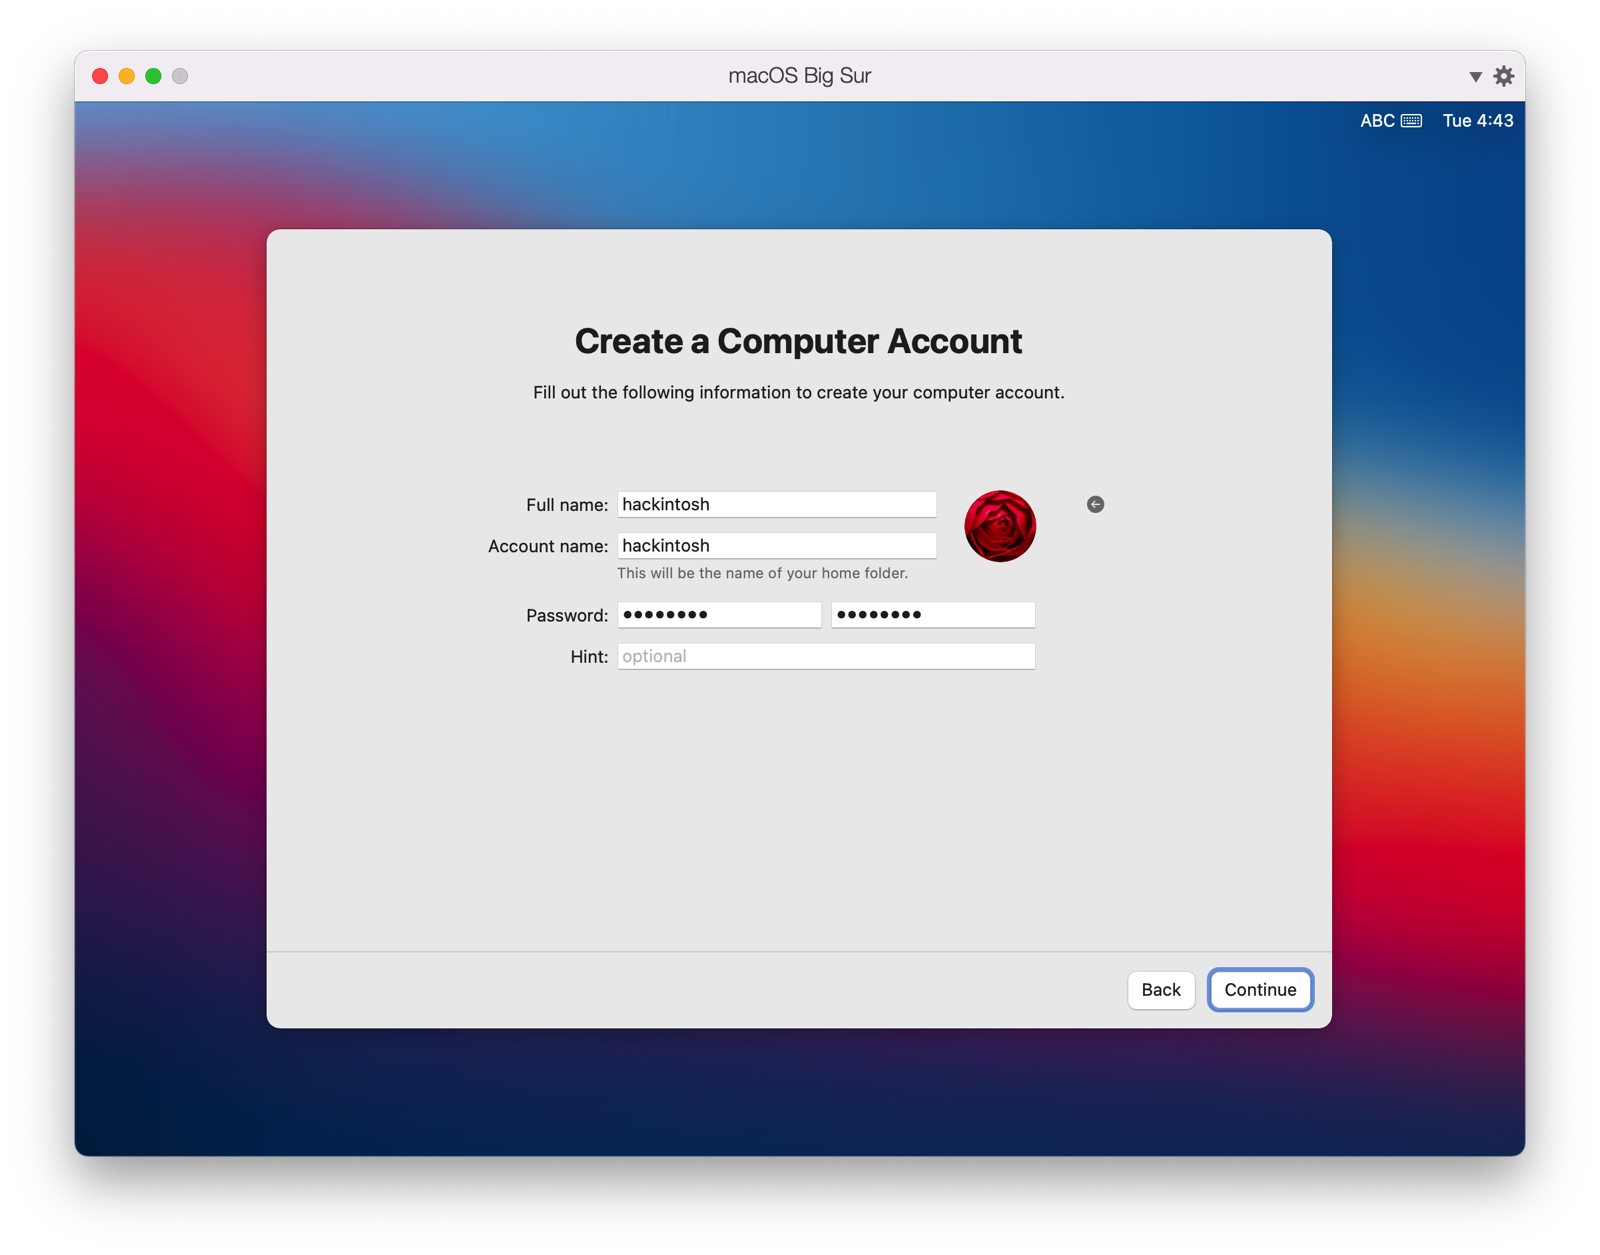Click the Back button
The width and height of the screenshot is (1600, 1255).
[1160, 990]
